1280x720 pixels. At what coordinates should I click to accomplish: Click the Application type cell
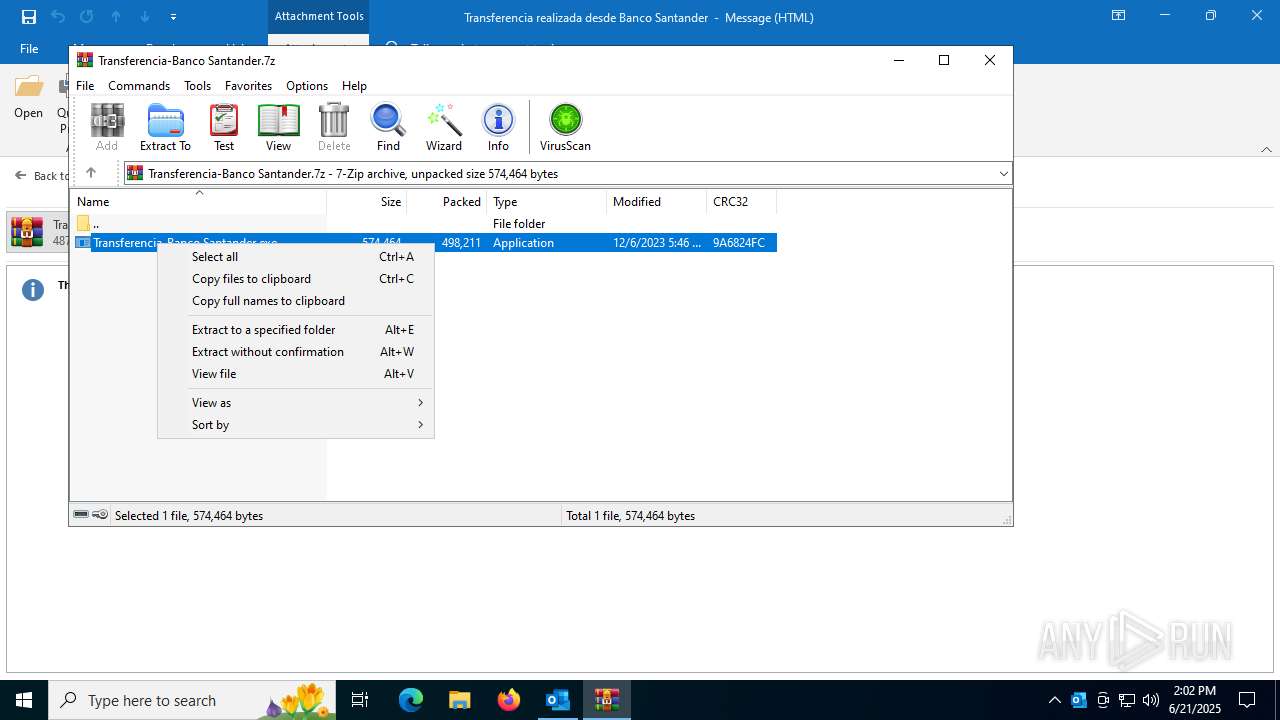tap(523, 243)
